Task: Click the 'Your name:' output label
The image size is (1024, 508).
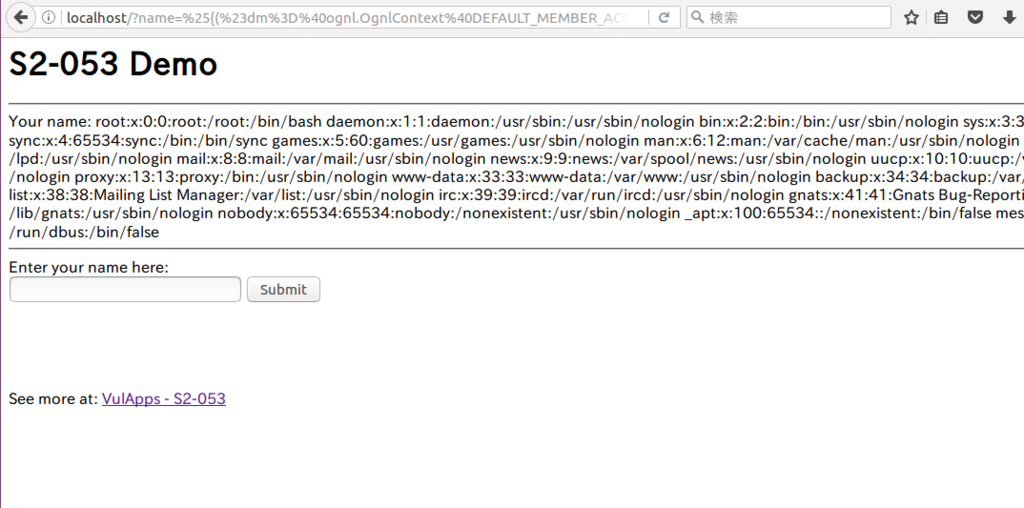Action: tap(50, 121)
